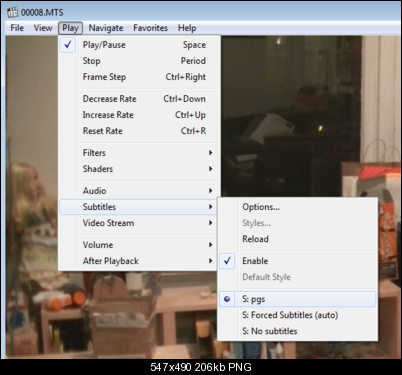402x375 pixels.
Task: Click Frame Step menu entry
Action: (140, 77)
